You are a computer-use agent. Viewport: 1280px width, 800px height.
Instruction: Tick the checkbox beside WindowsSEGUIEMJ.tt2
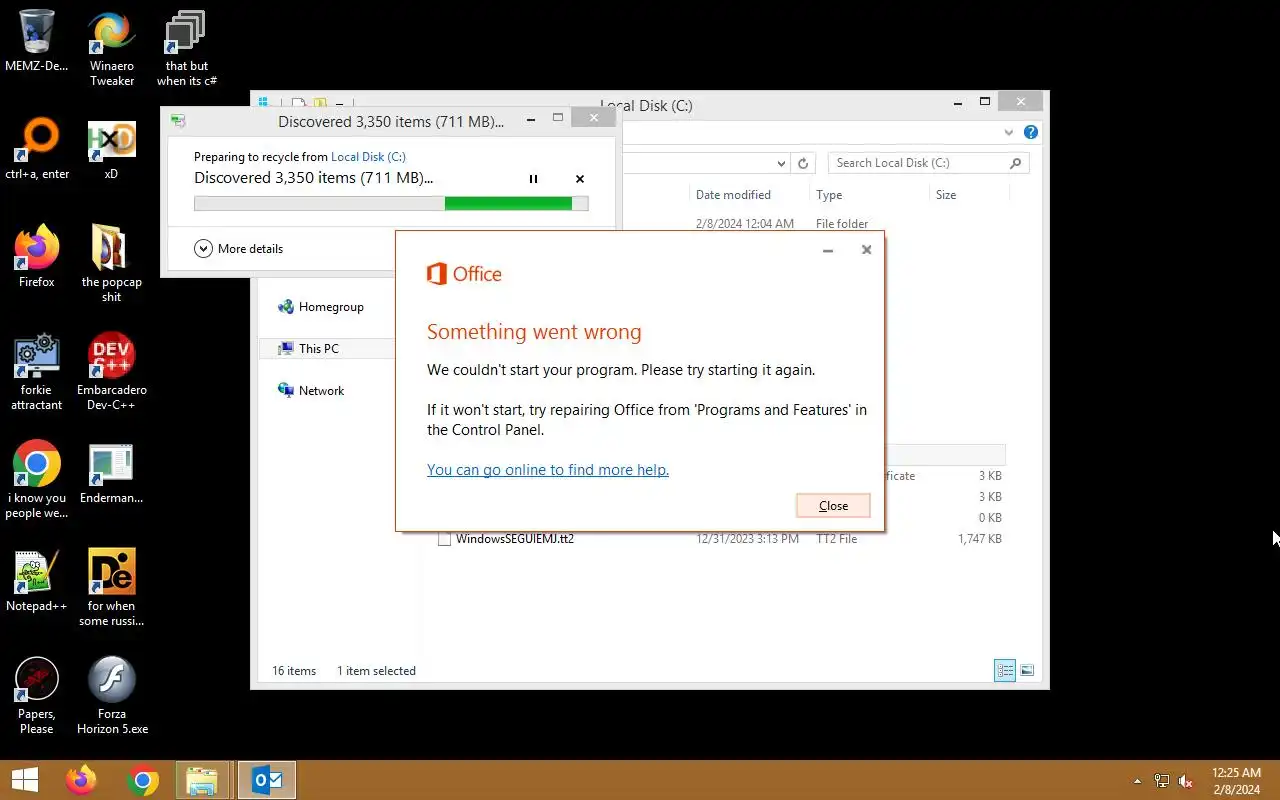tap(444, 539)
